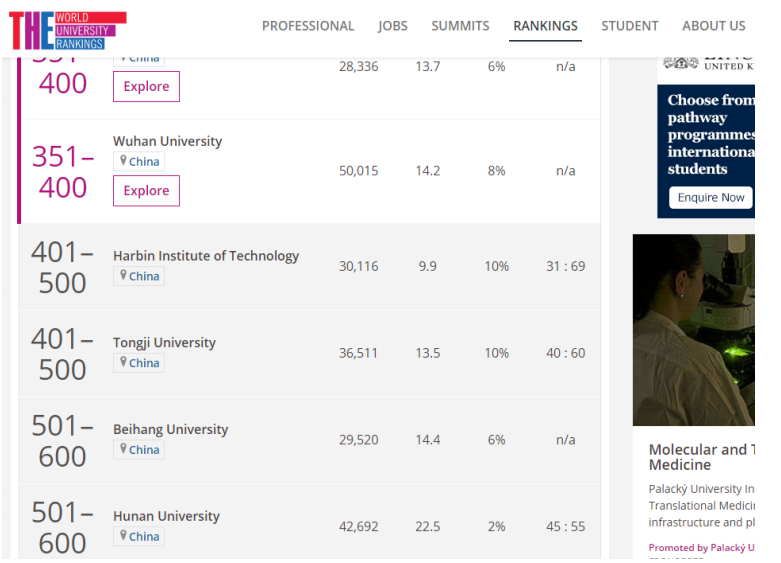Open Beihang University link
This screenshot has height=563, width=781.
coord(170,429)
